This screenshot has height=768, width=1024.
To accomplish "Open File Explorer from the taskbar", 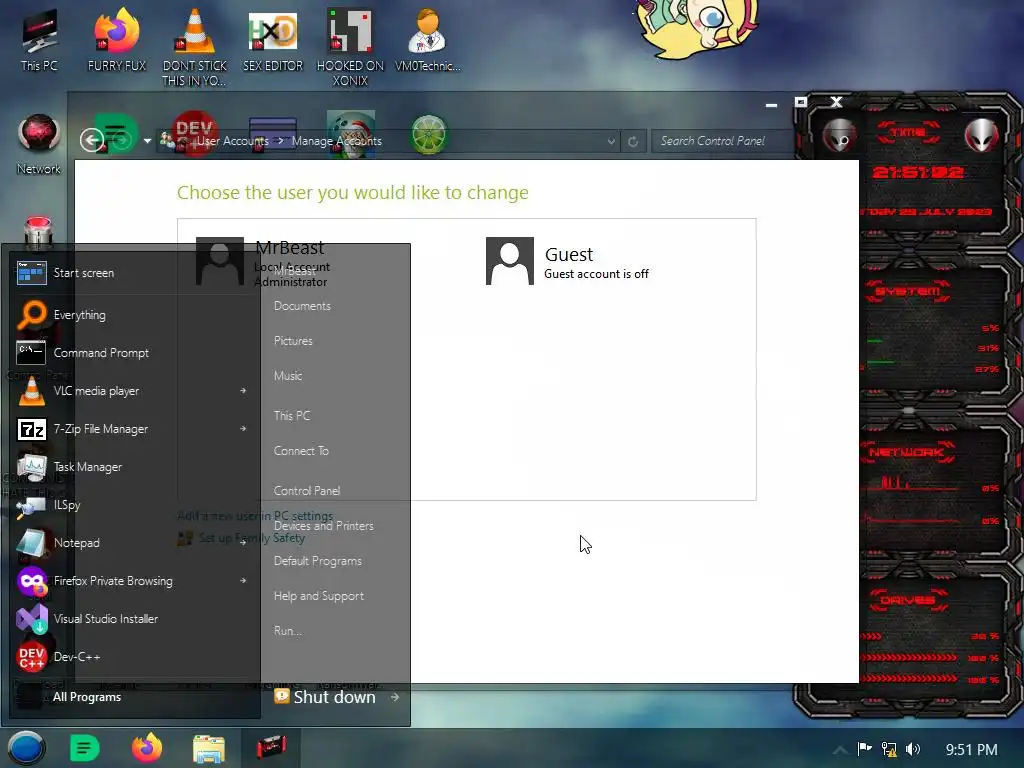I will [x=209, y=748].
